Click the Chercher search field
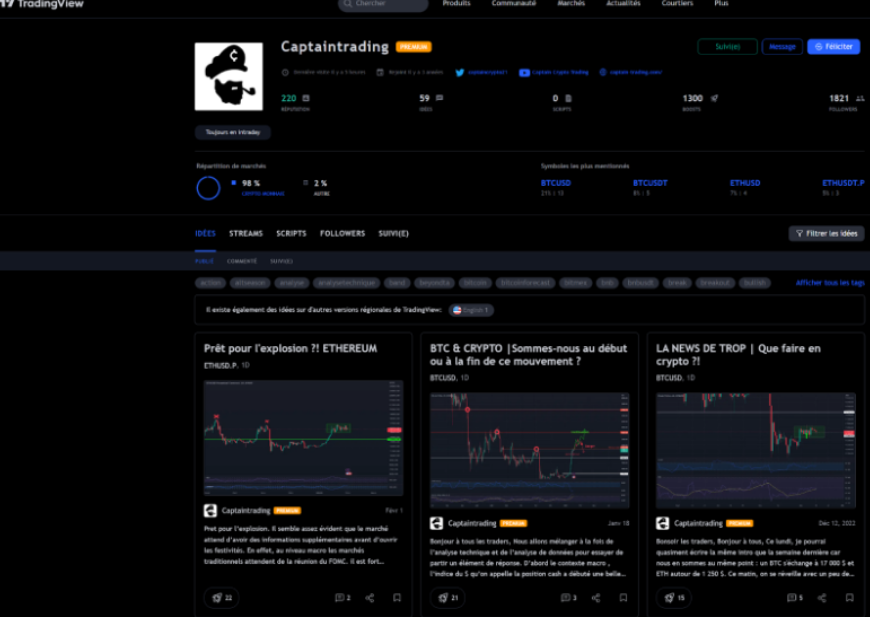 pos(384,4)
